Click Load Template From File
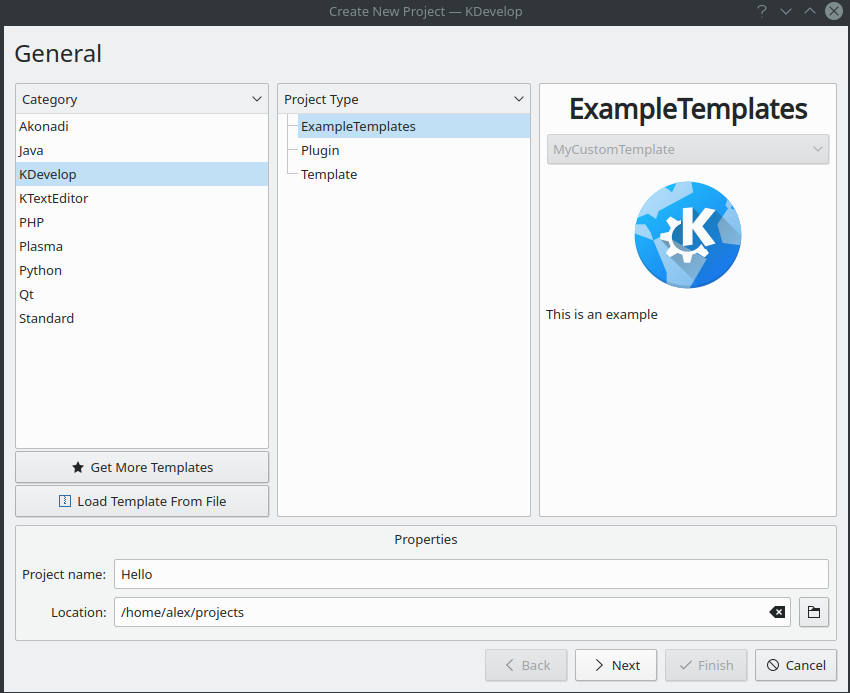Screen dimensions: 850x693 pyautogui.click(x=142, y=502)
